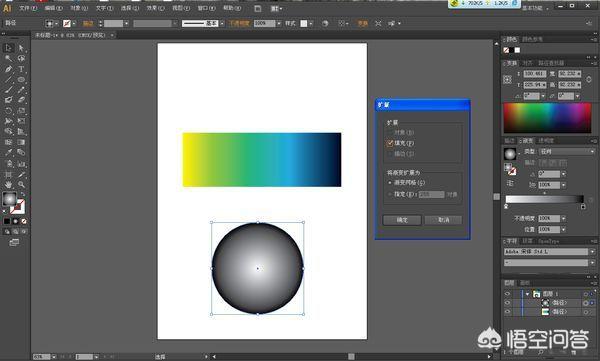The image size is (600, 361).
Task: Select the 指定 (Specify) radio option
Action: tap(390, 194)
